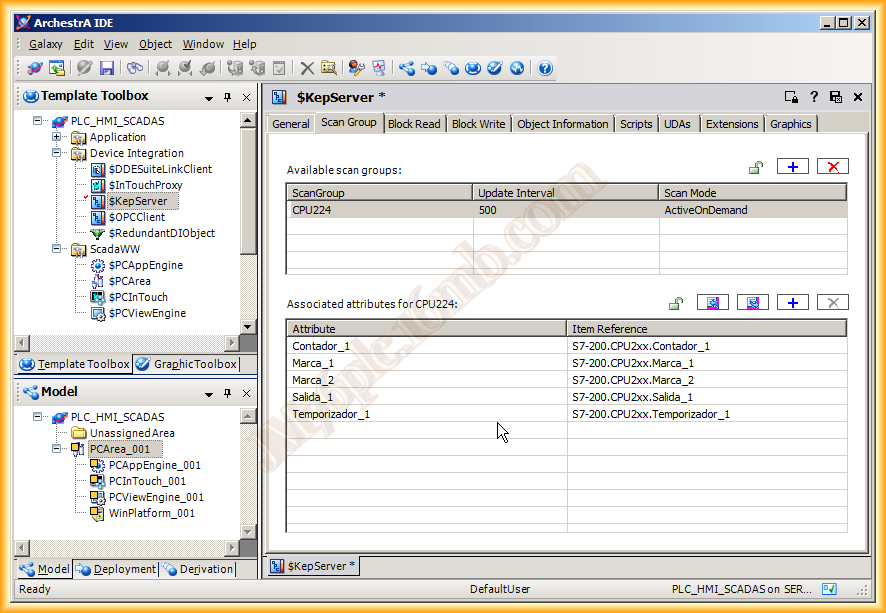Select the $OPCClient template

click(x=136, y=217)
